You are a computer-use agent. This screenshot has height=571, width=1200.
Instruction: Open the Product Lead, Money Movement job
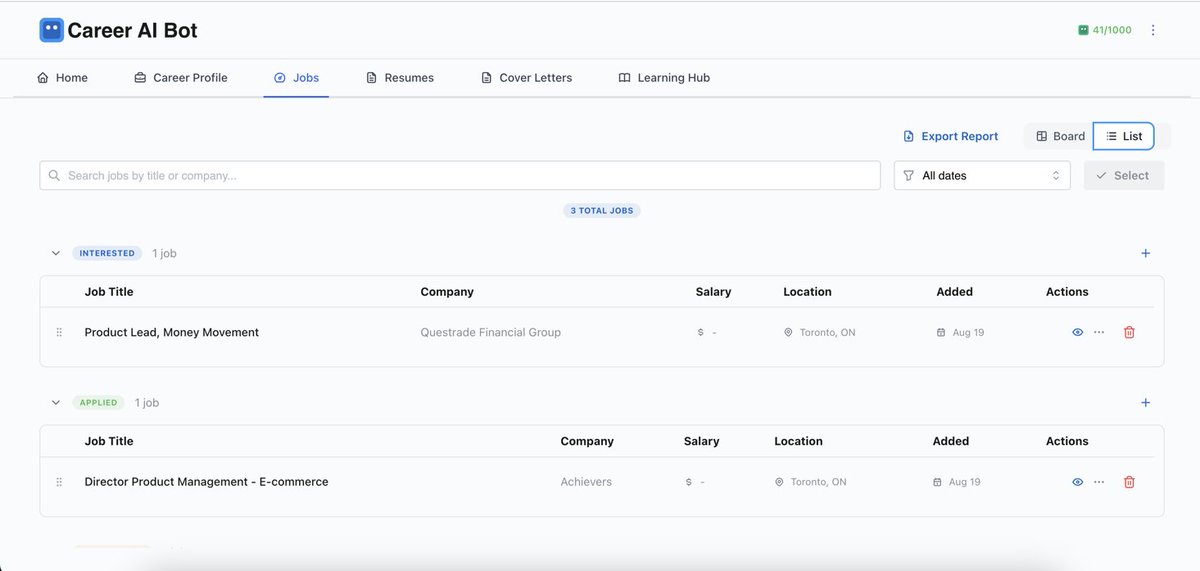172,333
